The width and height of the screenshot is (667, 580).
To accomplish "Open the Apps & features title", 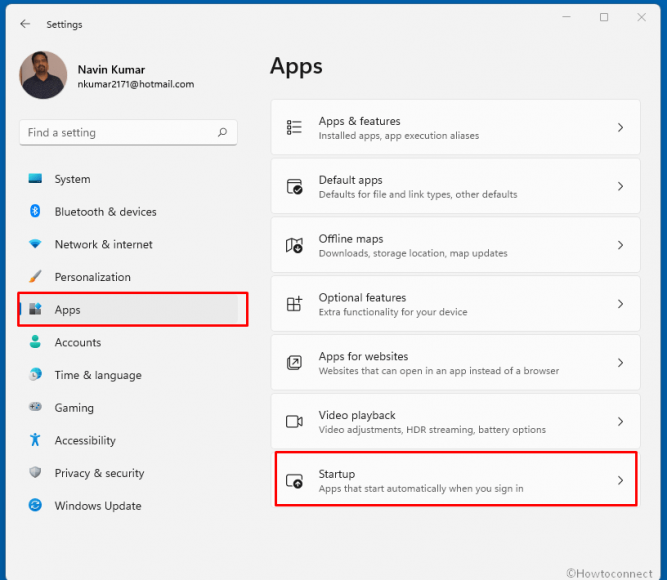I will pyautogui.click(x=359, y=121).
